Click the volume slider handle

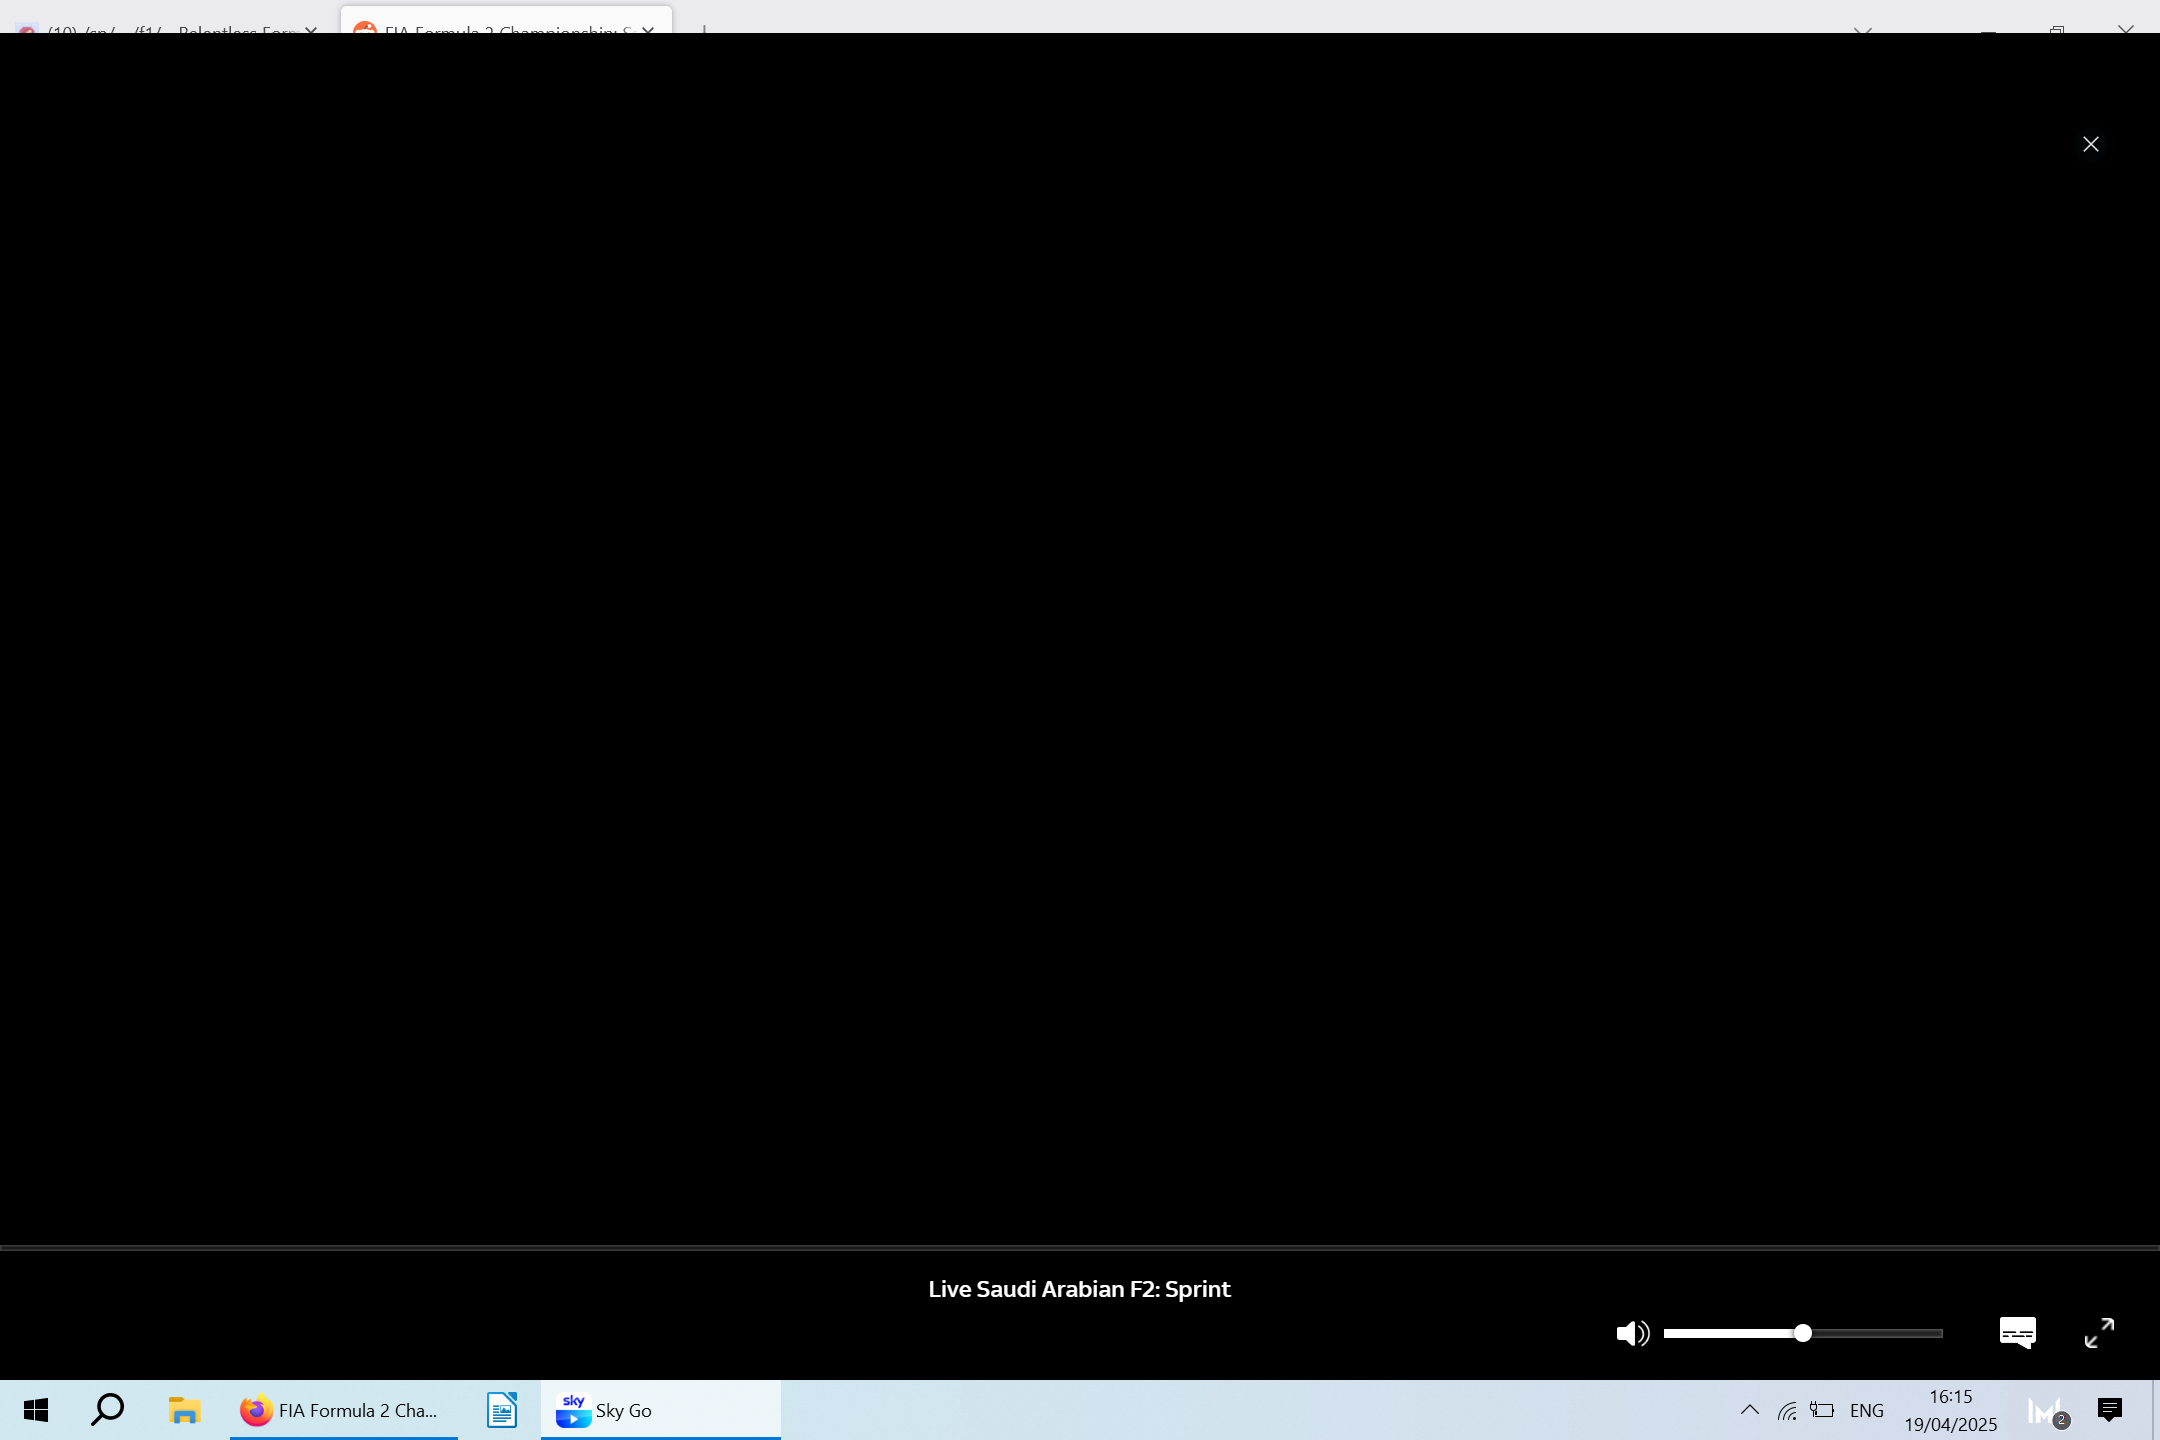click(x=1802, y=1333)
